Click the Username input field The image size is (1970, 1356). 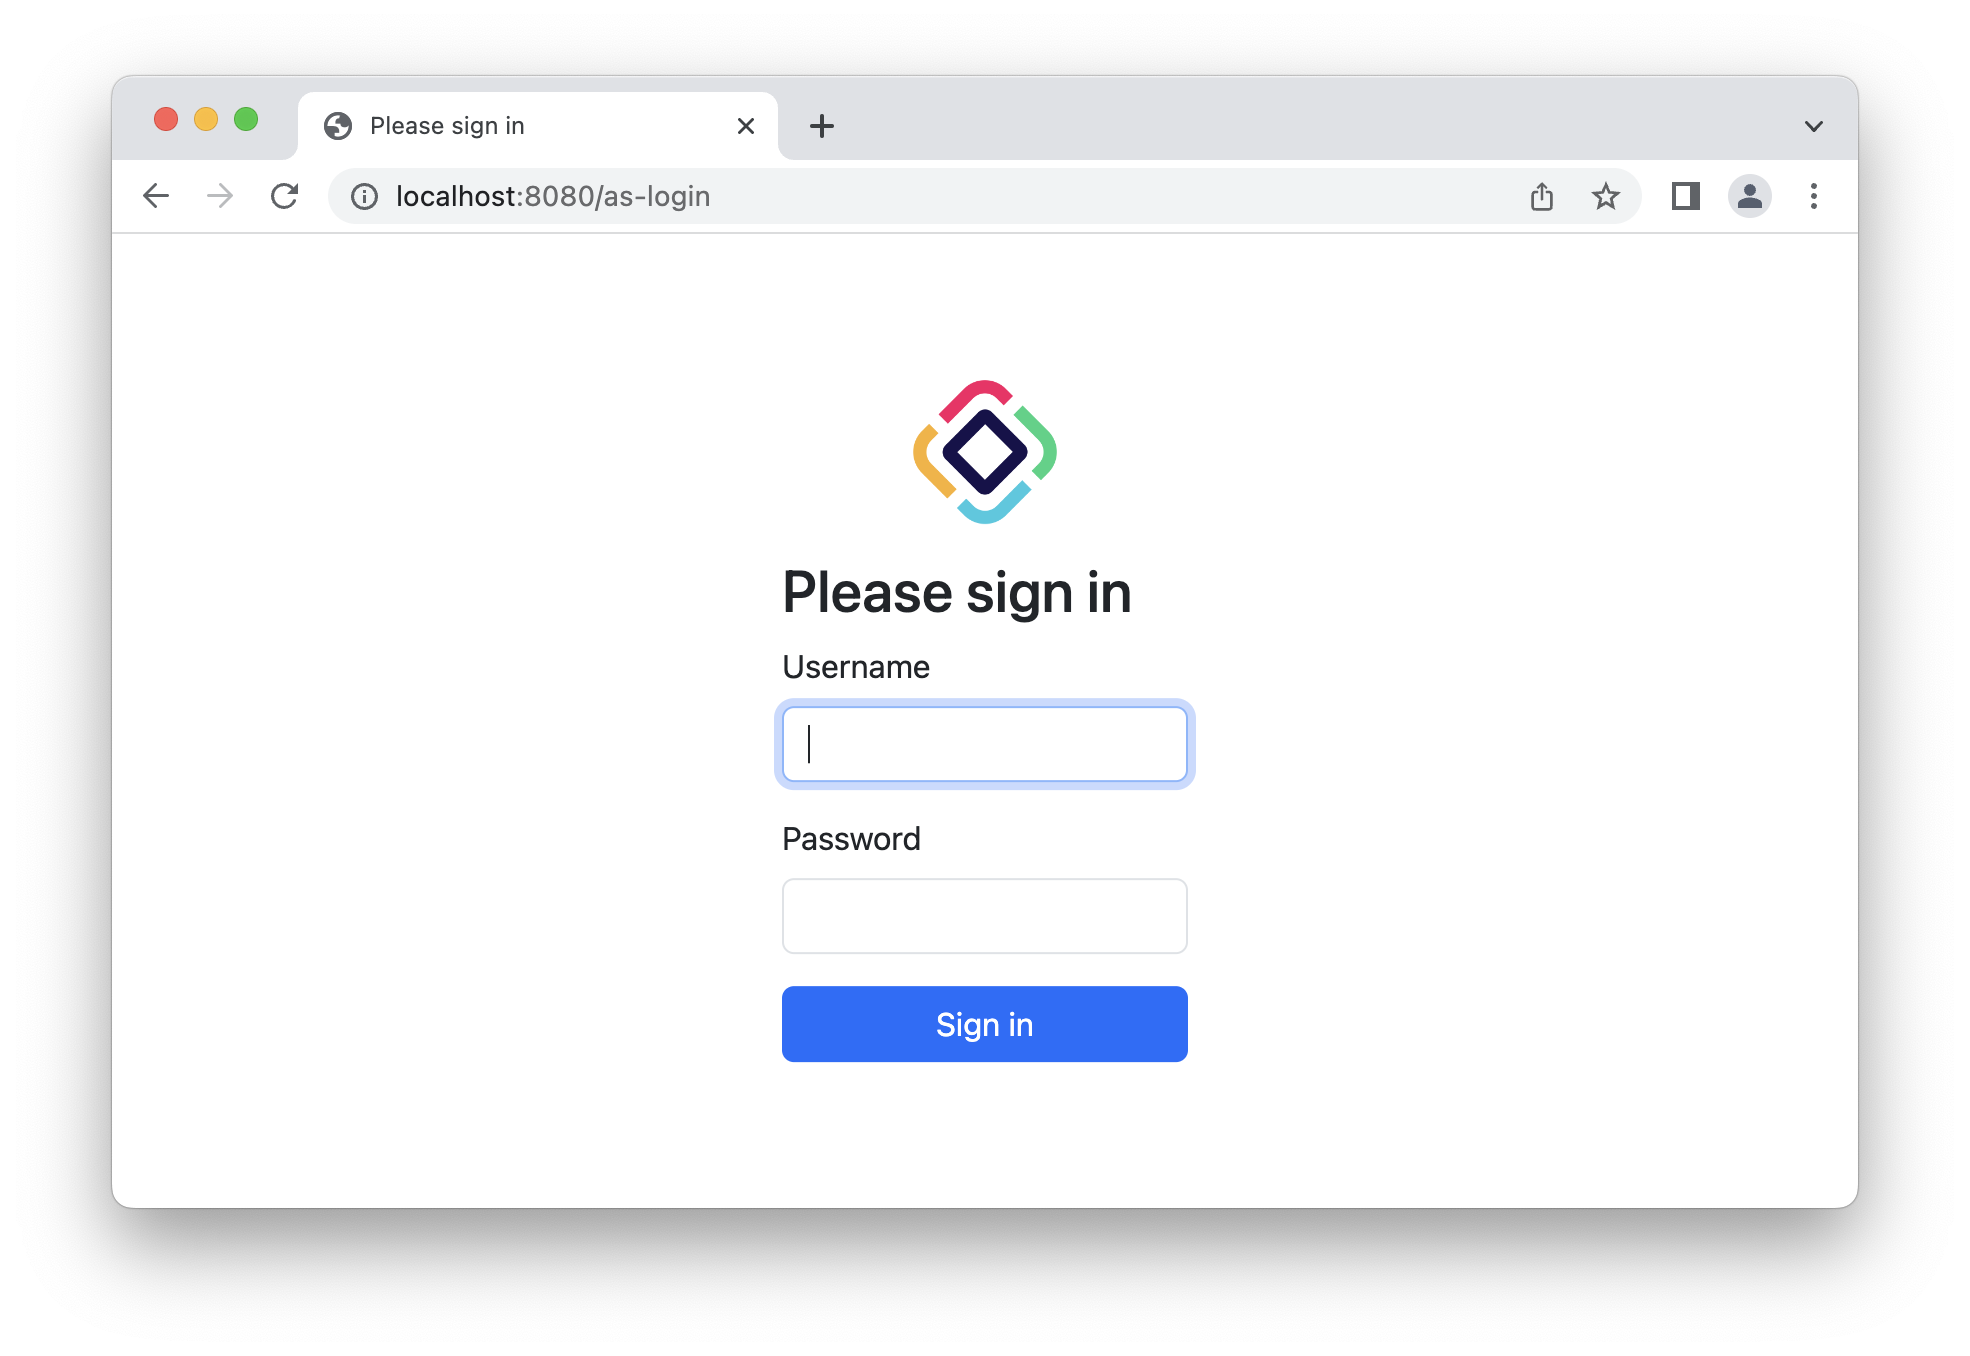(x=984, y=744)
